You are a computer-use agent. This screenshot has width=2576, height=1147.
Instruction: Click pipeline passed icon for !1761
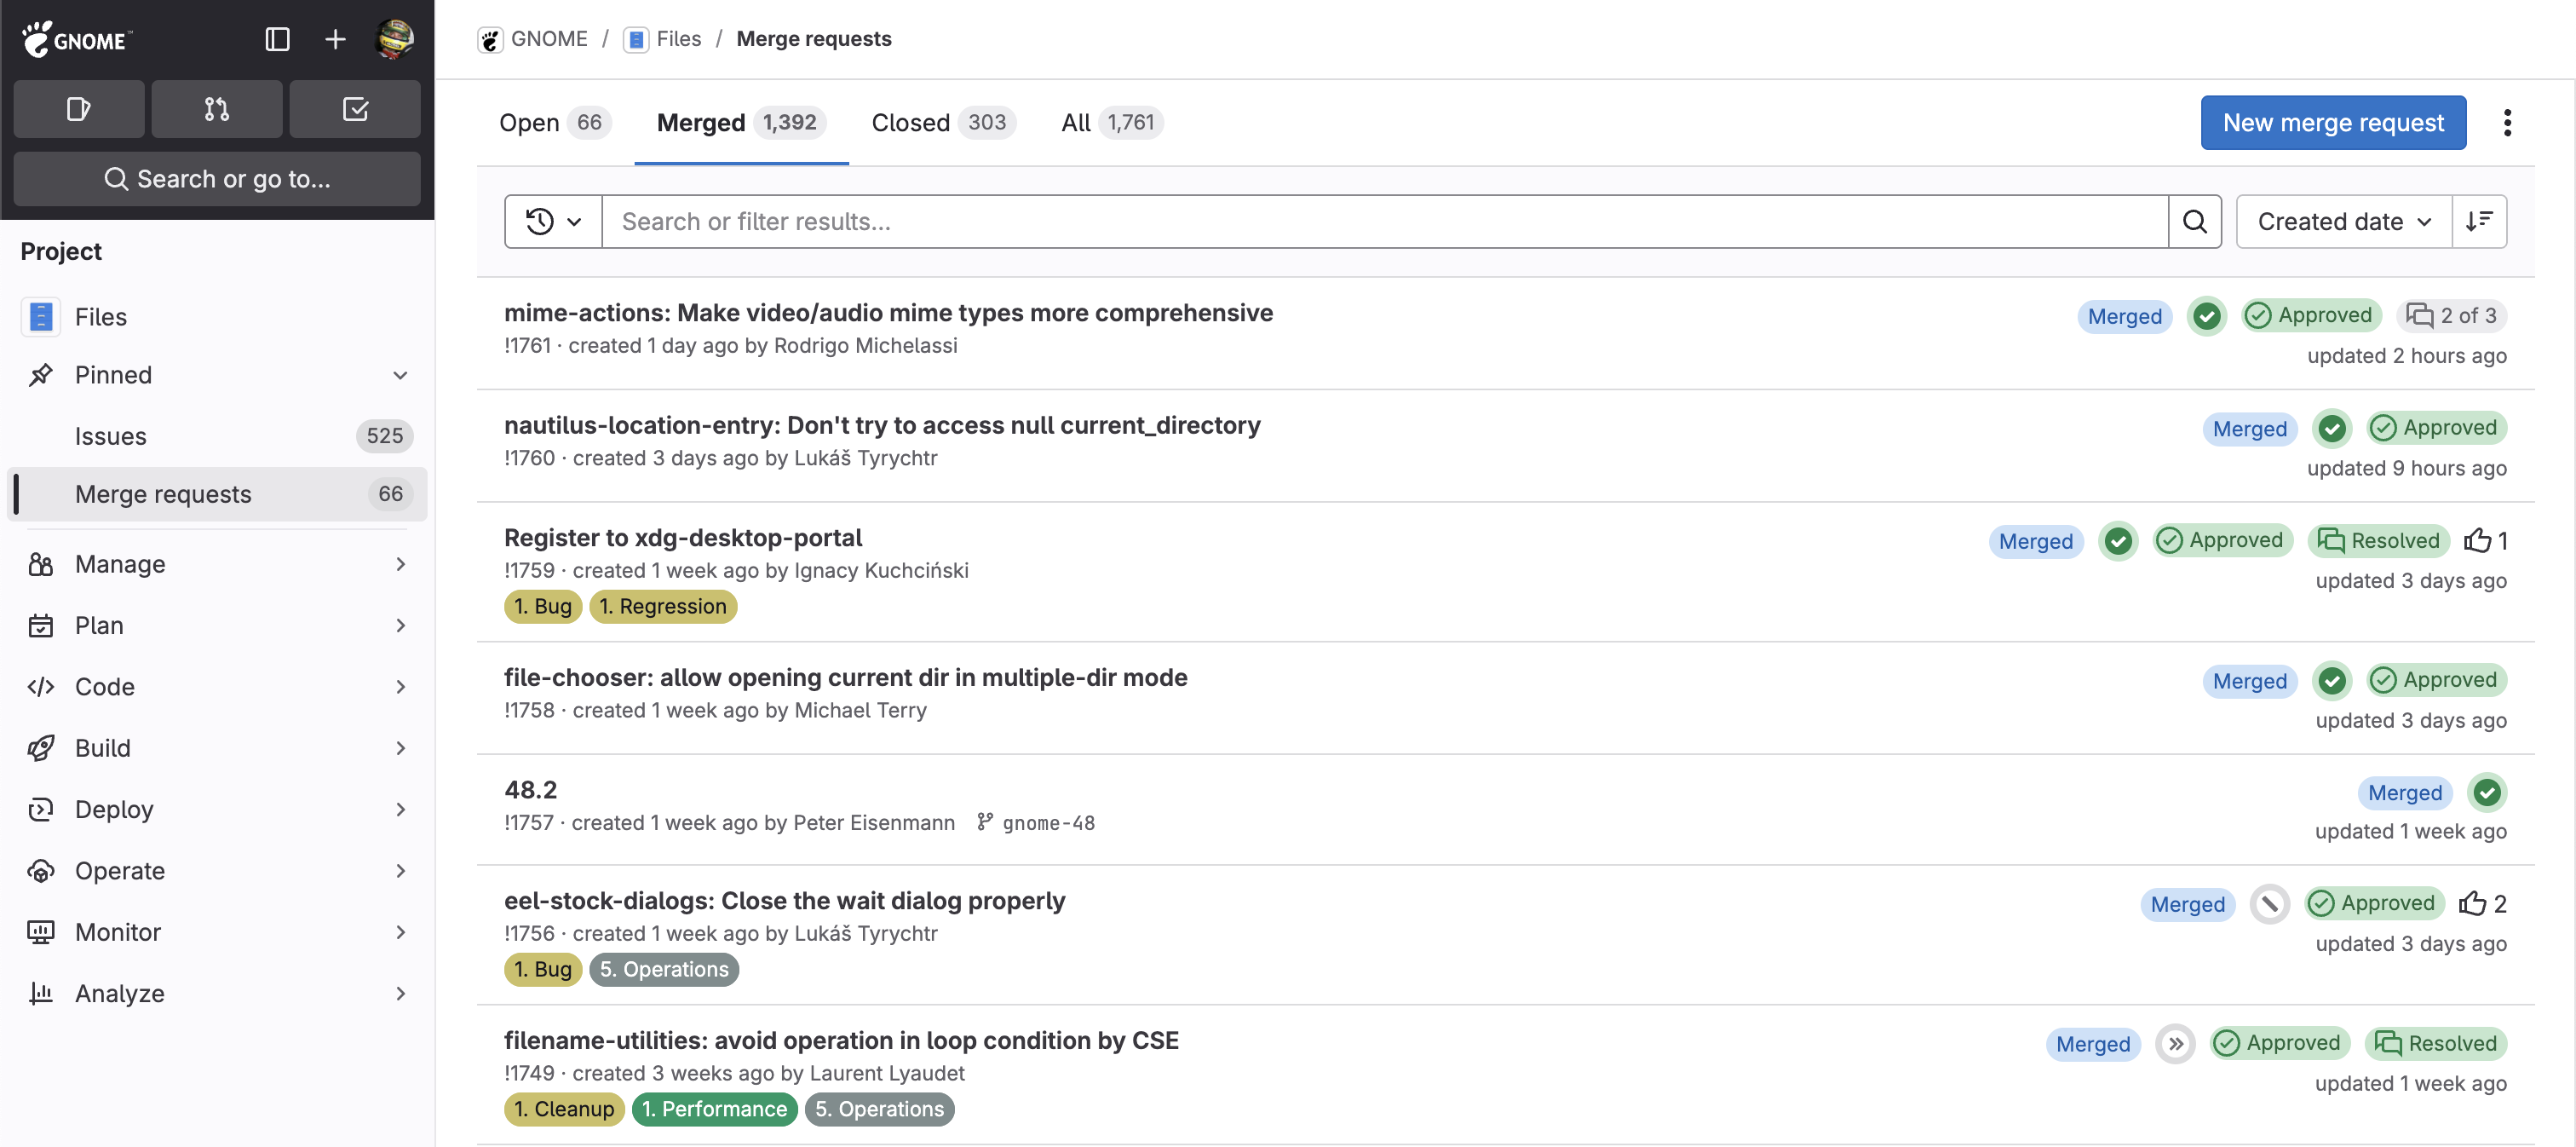(2206, 316)
